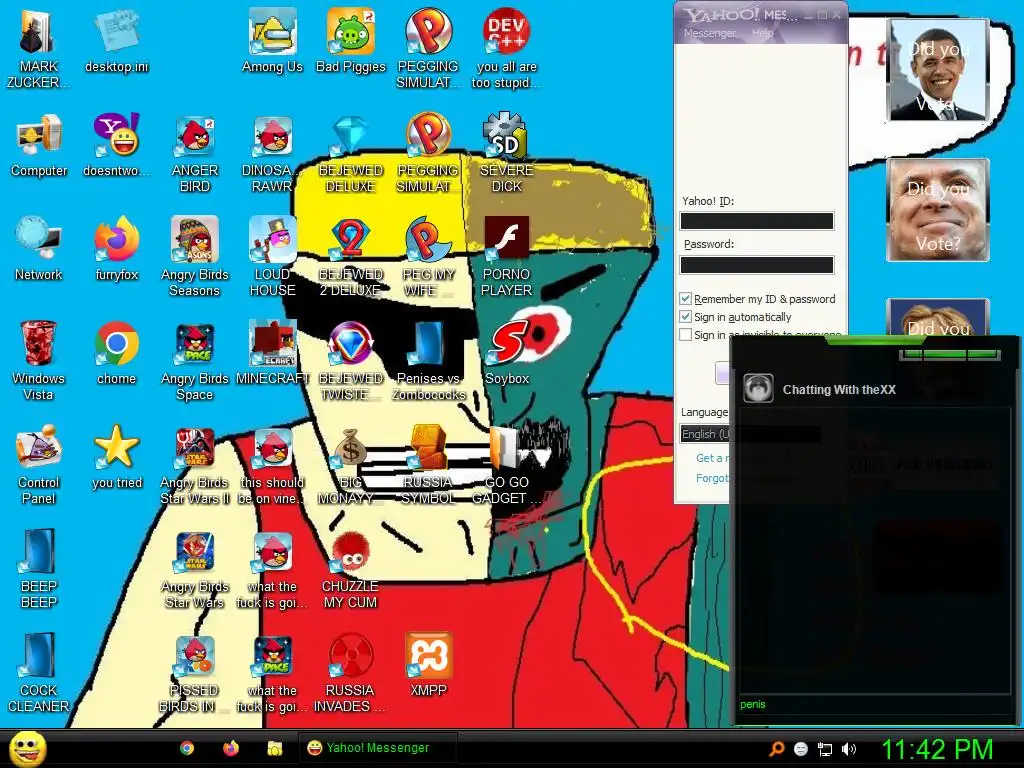Open the Help menu in Yahoo Messenger
The image size is (1024, 768).
[x=762, y=33]
